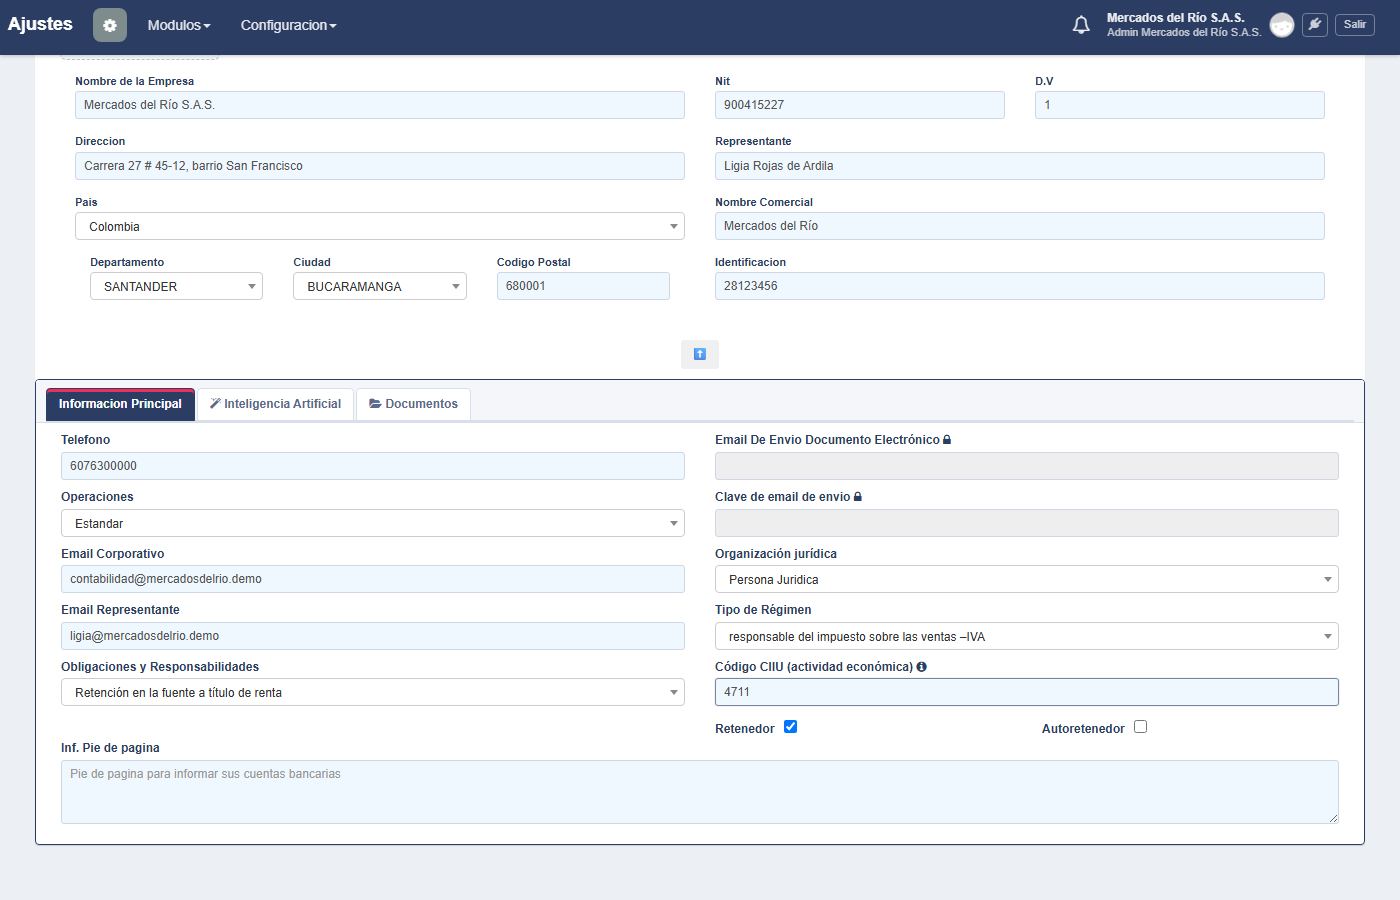
Task: Click the Mercados del Río S.A.S. account name
Action: click(1176, 18)
